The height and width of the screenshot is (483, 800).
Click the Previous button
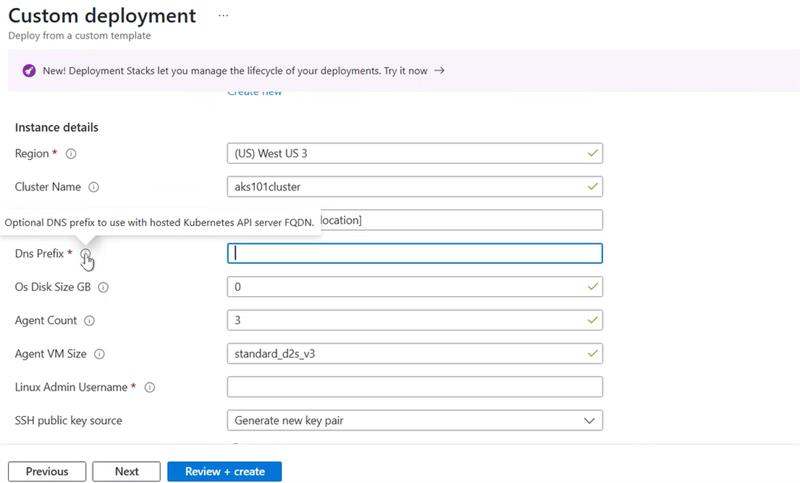click(47, 471)
